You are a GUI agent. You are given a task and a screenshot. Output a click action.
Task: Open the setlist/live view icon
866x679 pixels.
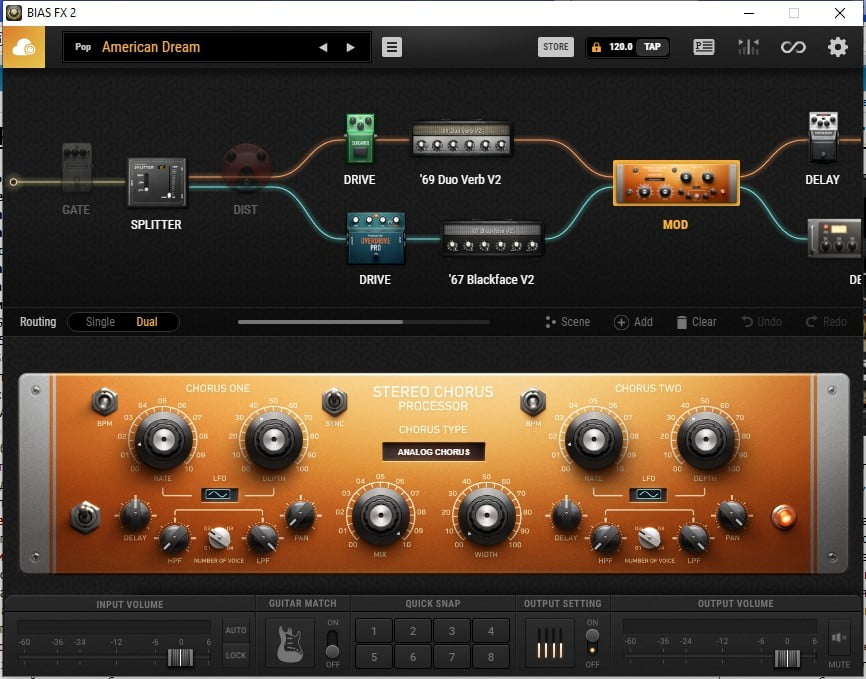(x=704, y=48)
